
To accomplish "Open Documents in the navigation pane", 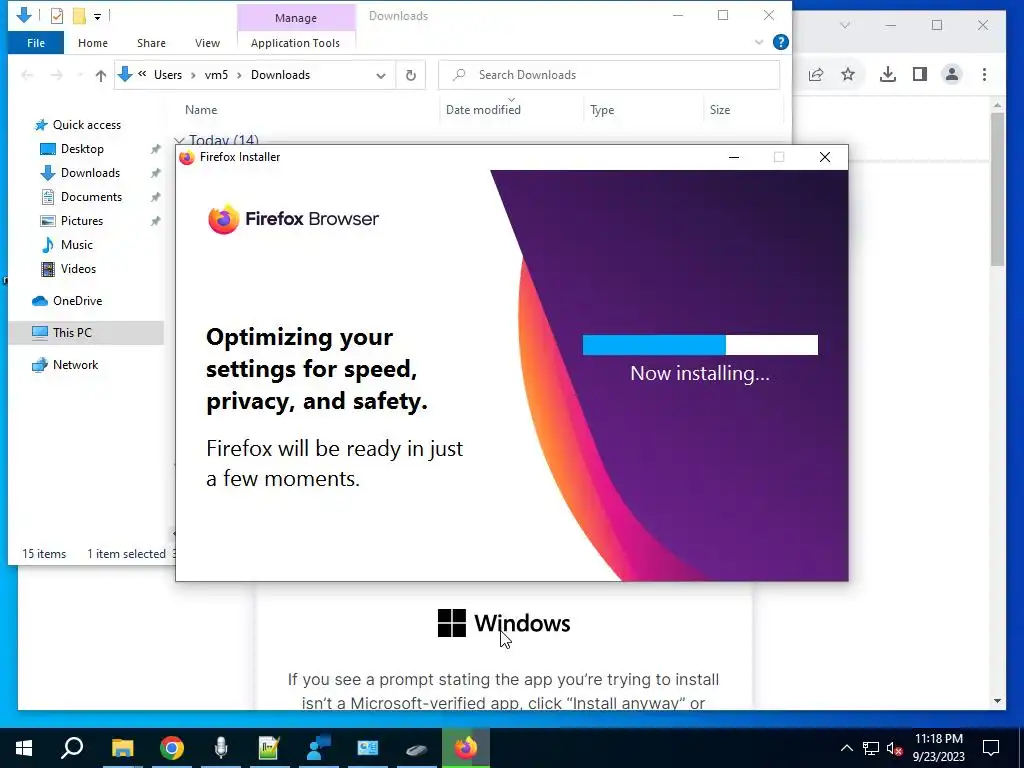I will 91,197.
